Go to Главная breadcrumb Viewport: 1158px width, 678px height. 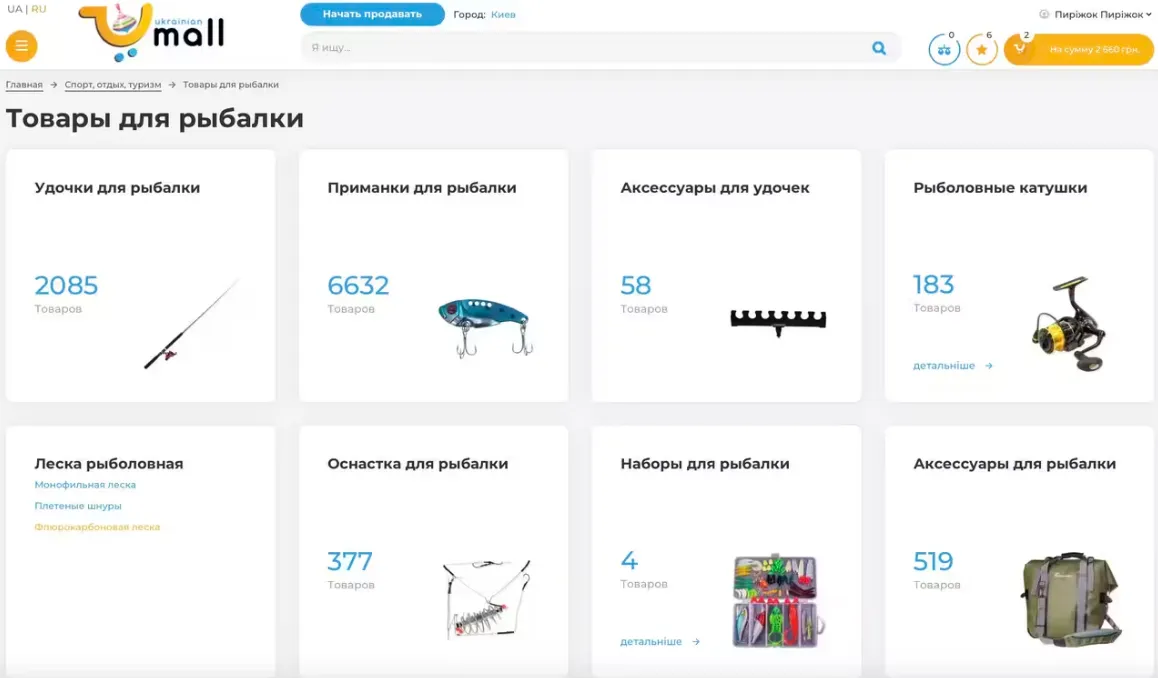[x=24, y=85]
